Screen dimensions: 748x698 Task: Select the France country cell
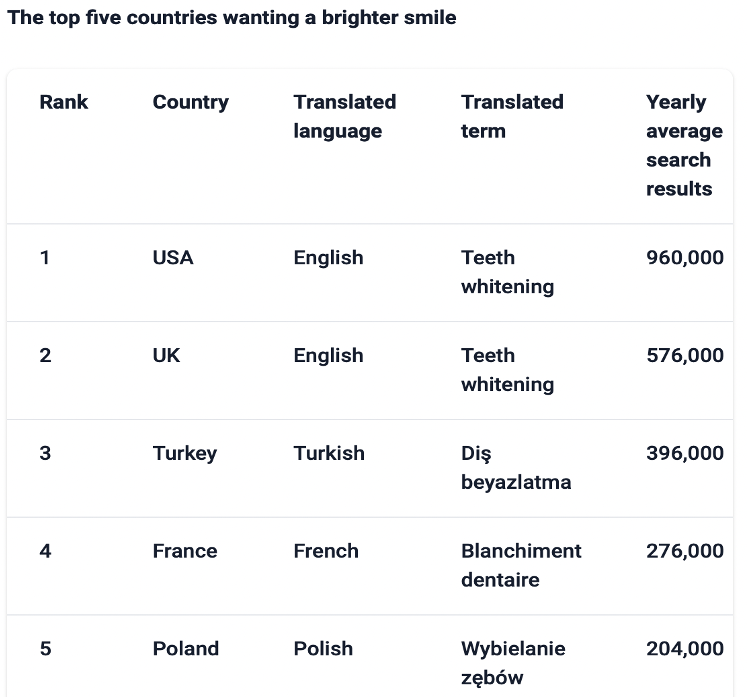[x=185, y=551]
